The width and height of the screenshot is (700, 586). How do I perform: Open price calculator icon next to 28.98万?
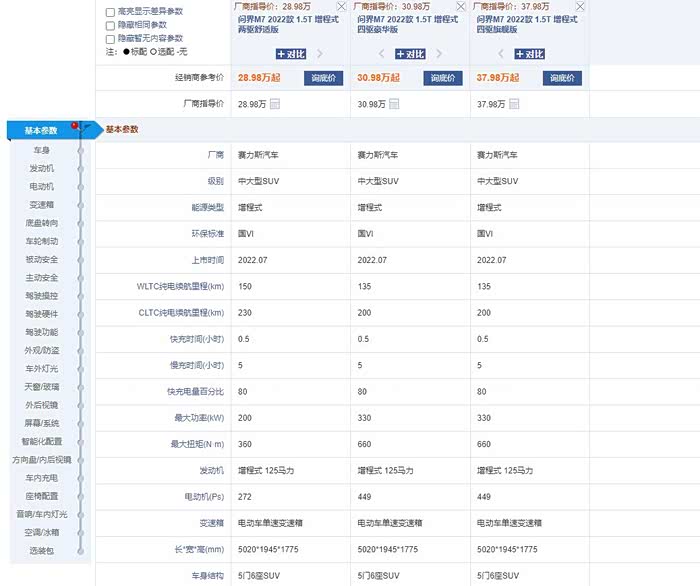click(x=275, y=104)
